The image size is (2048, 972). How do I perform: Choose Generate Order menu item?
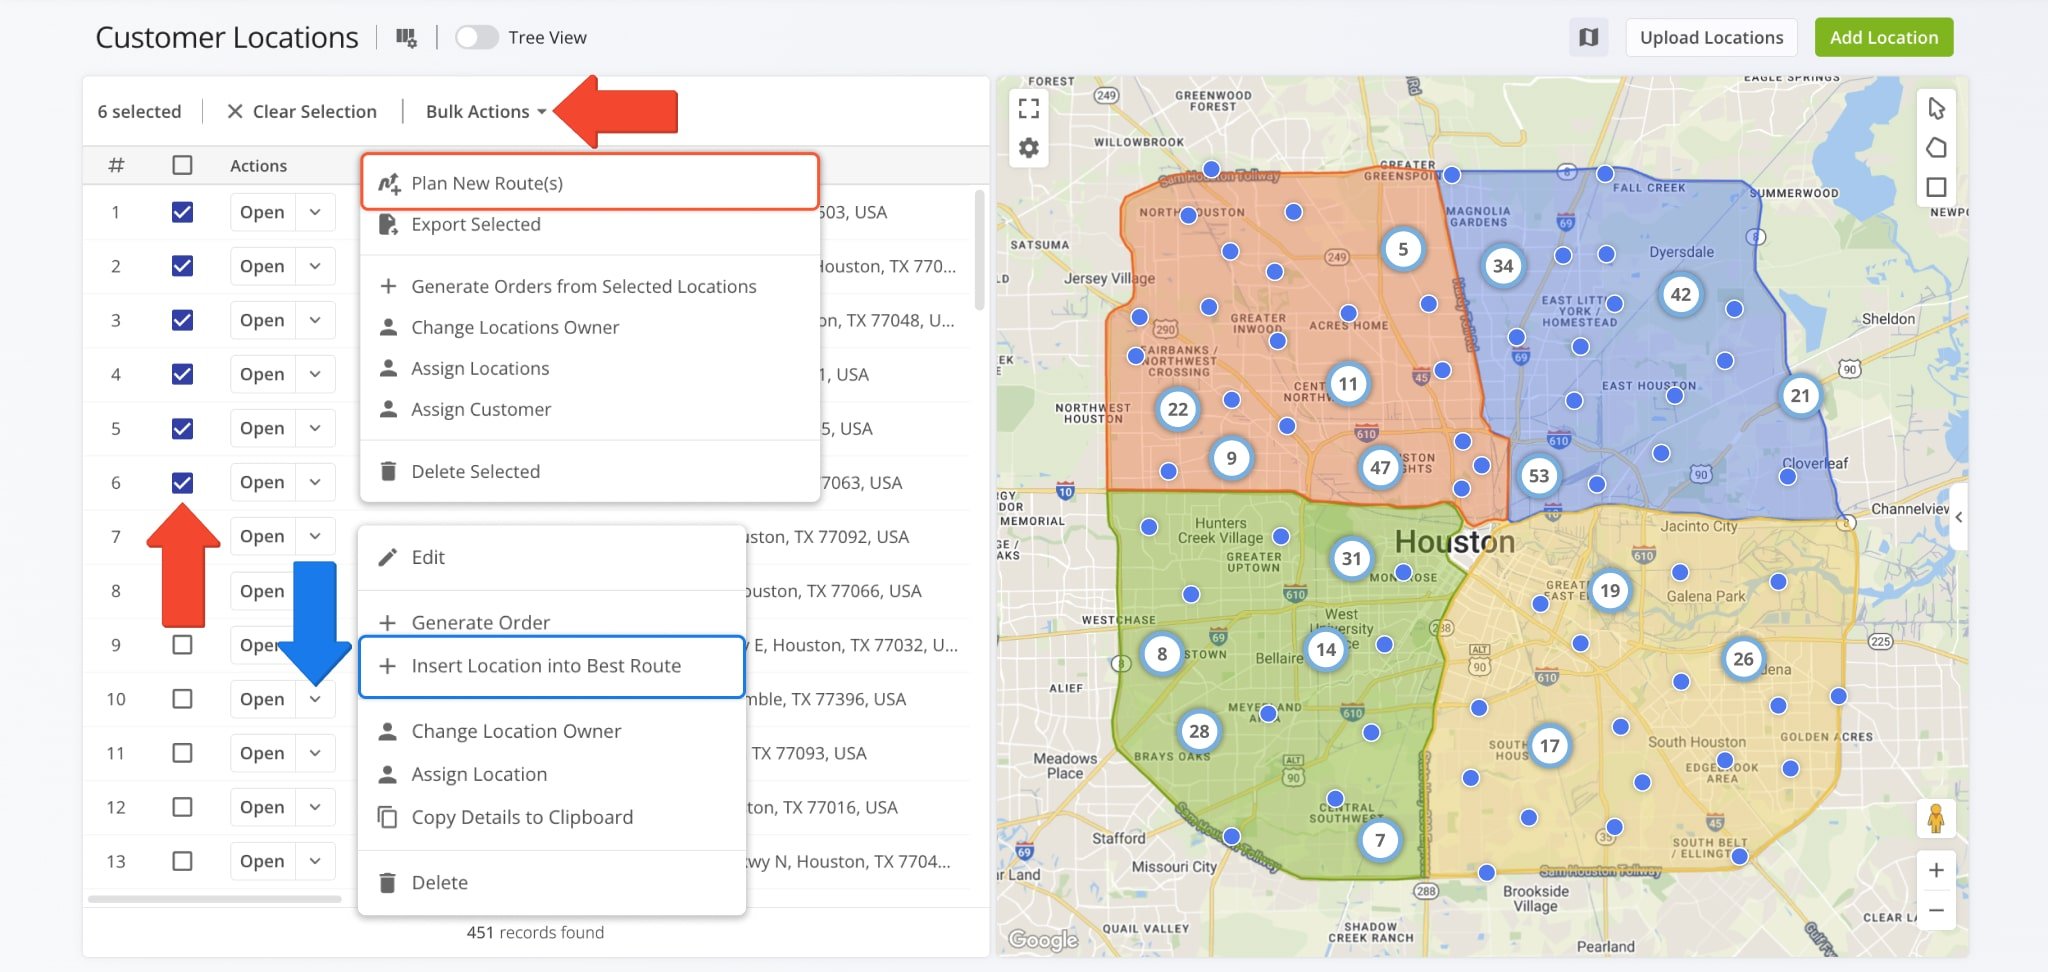pos(552,622)
